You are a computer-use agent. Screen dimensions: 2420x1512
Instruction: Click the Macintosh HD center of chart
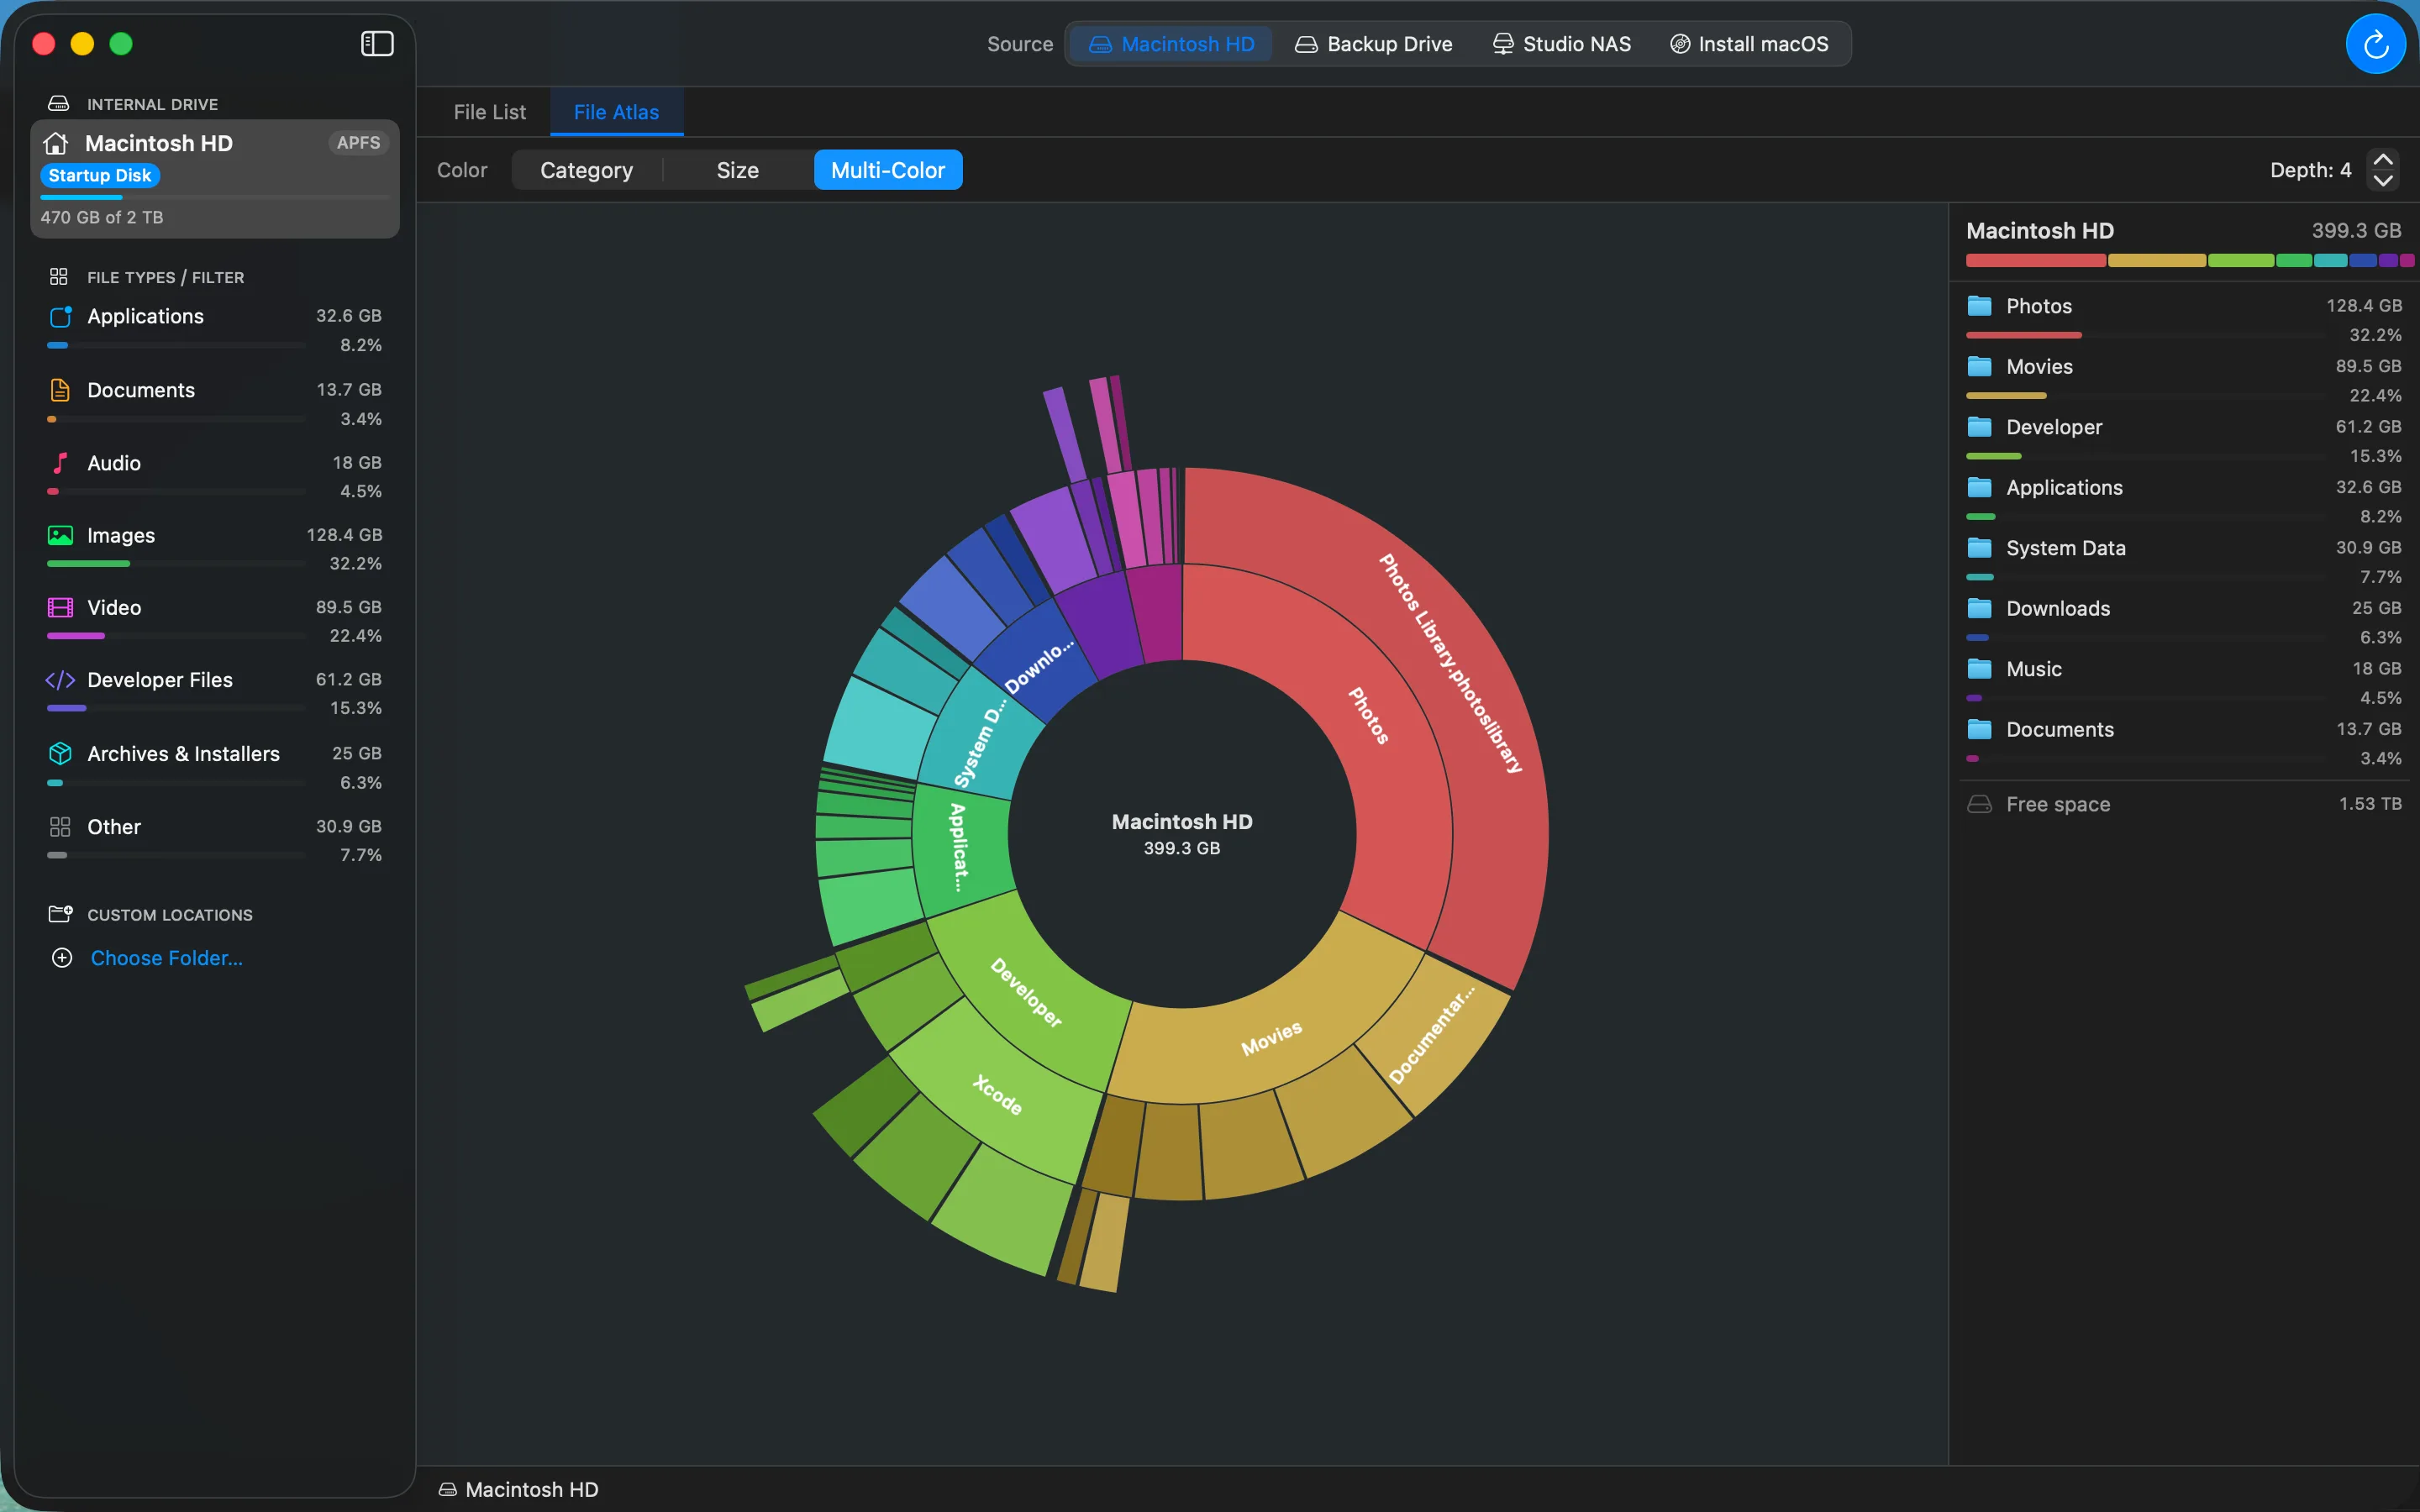point(1182,833)
